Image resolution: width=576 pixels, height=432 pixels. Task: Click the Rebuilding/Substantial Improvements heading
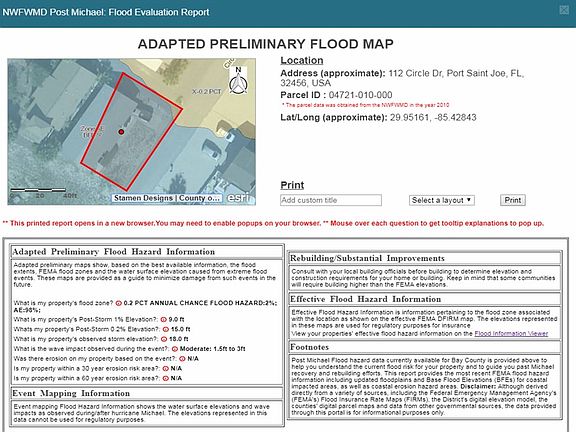pyautogui.click(x=367, y=258)
